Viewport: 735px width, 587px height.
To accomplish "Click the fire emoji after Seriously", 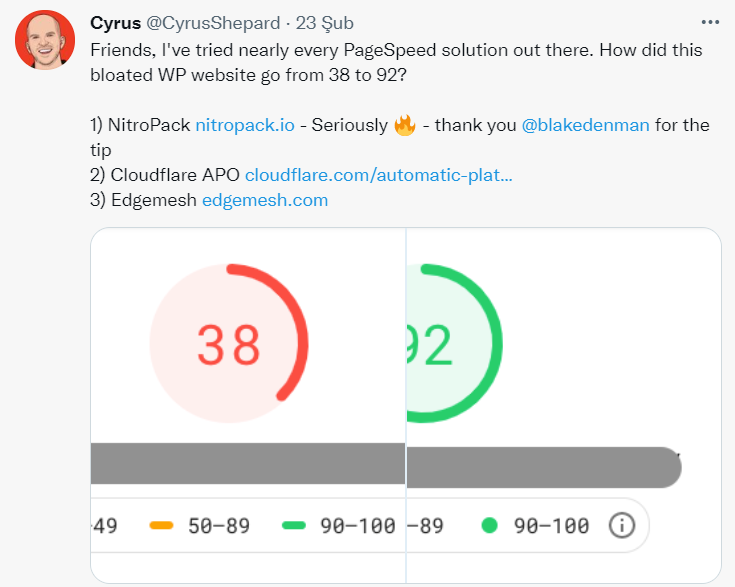I will point(405,125).
